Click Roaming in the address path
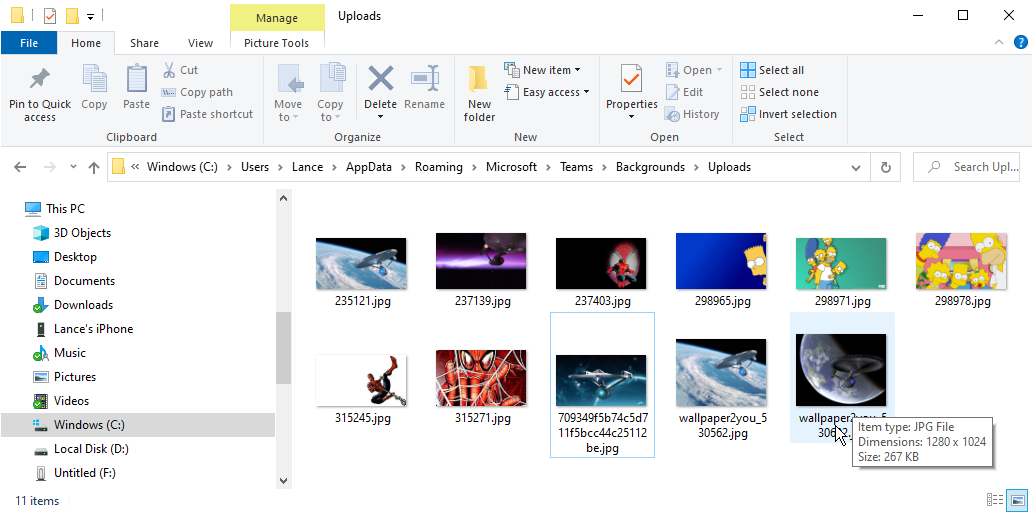Image resolution: width=1033 pixels, height=513 pixels. (439, 167)
